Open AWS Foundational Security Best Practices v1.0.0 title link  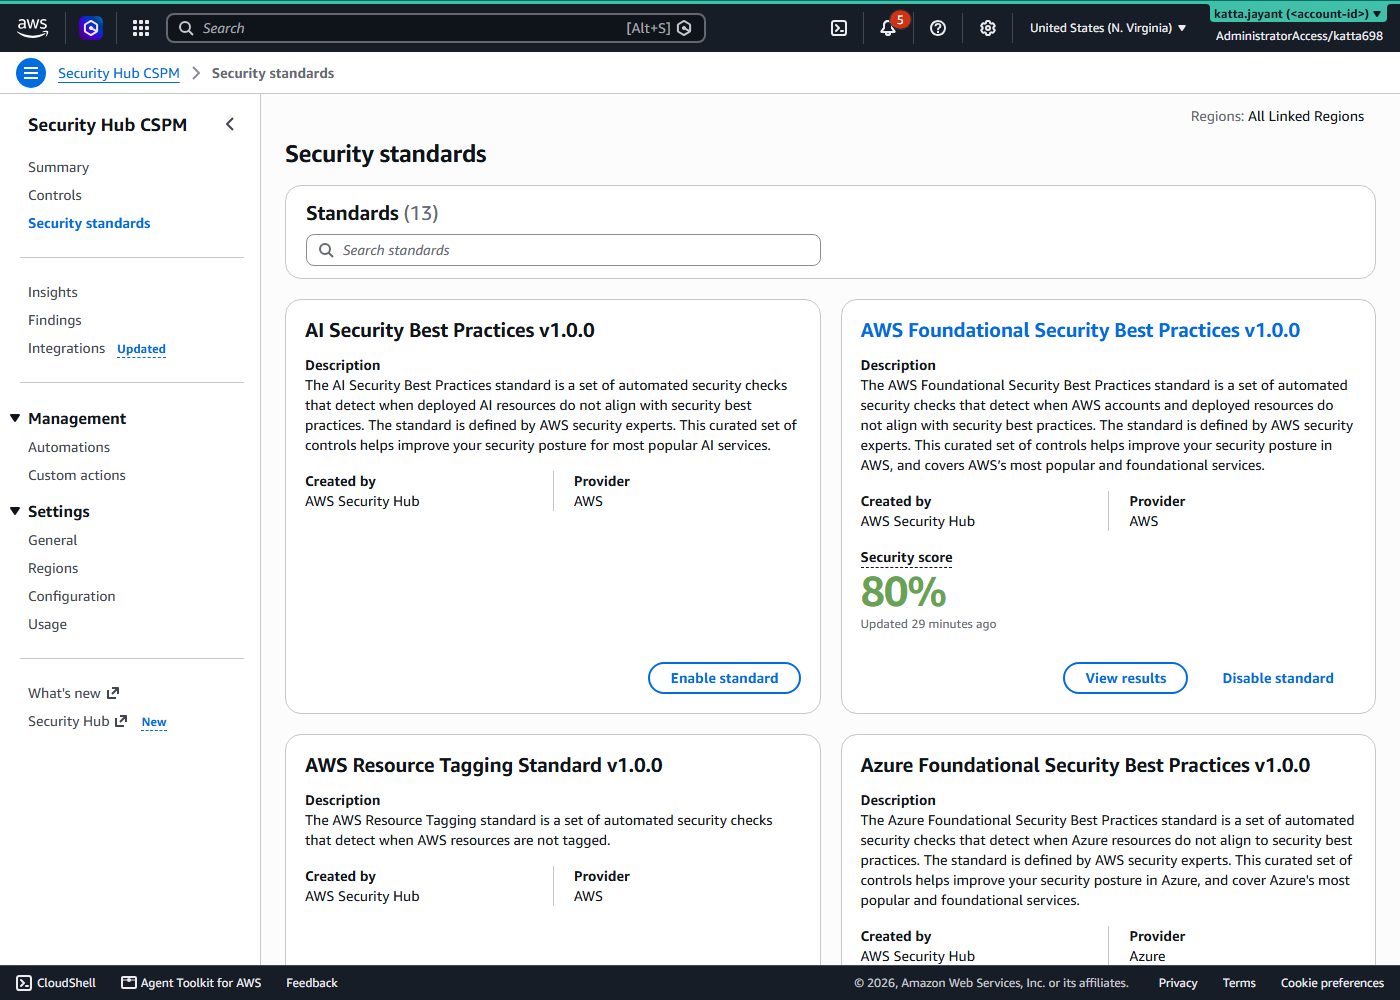click(x=1080, y=330)
